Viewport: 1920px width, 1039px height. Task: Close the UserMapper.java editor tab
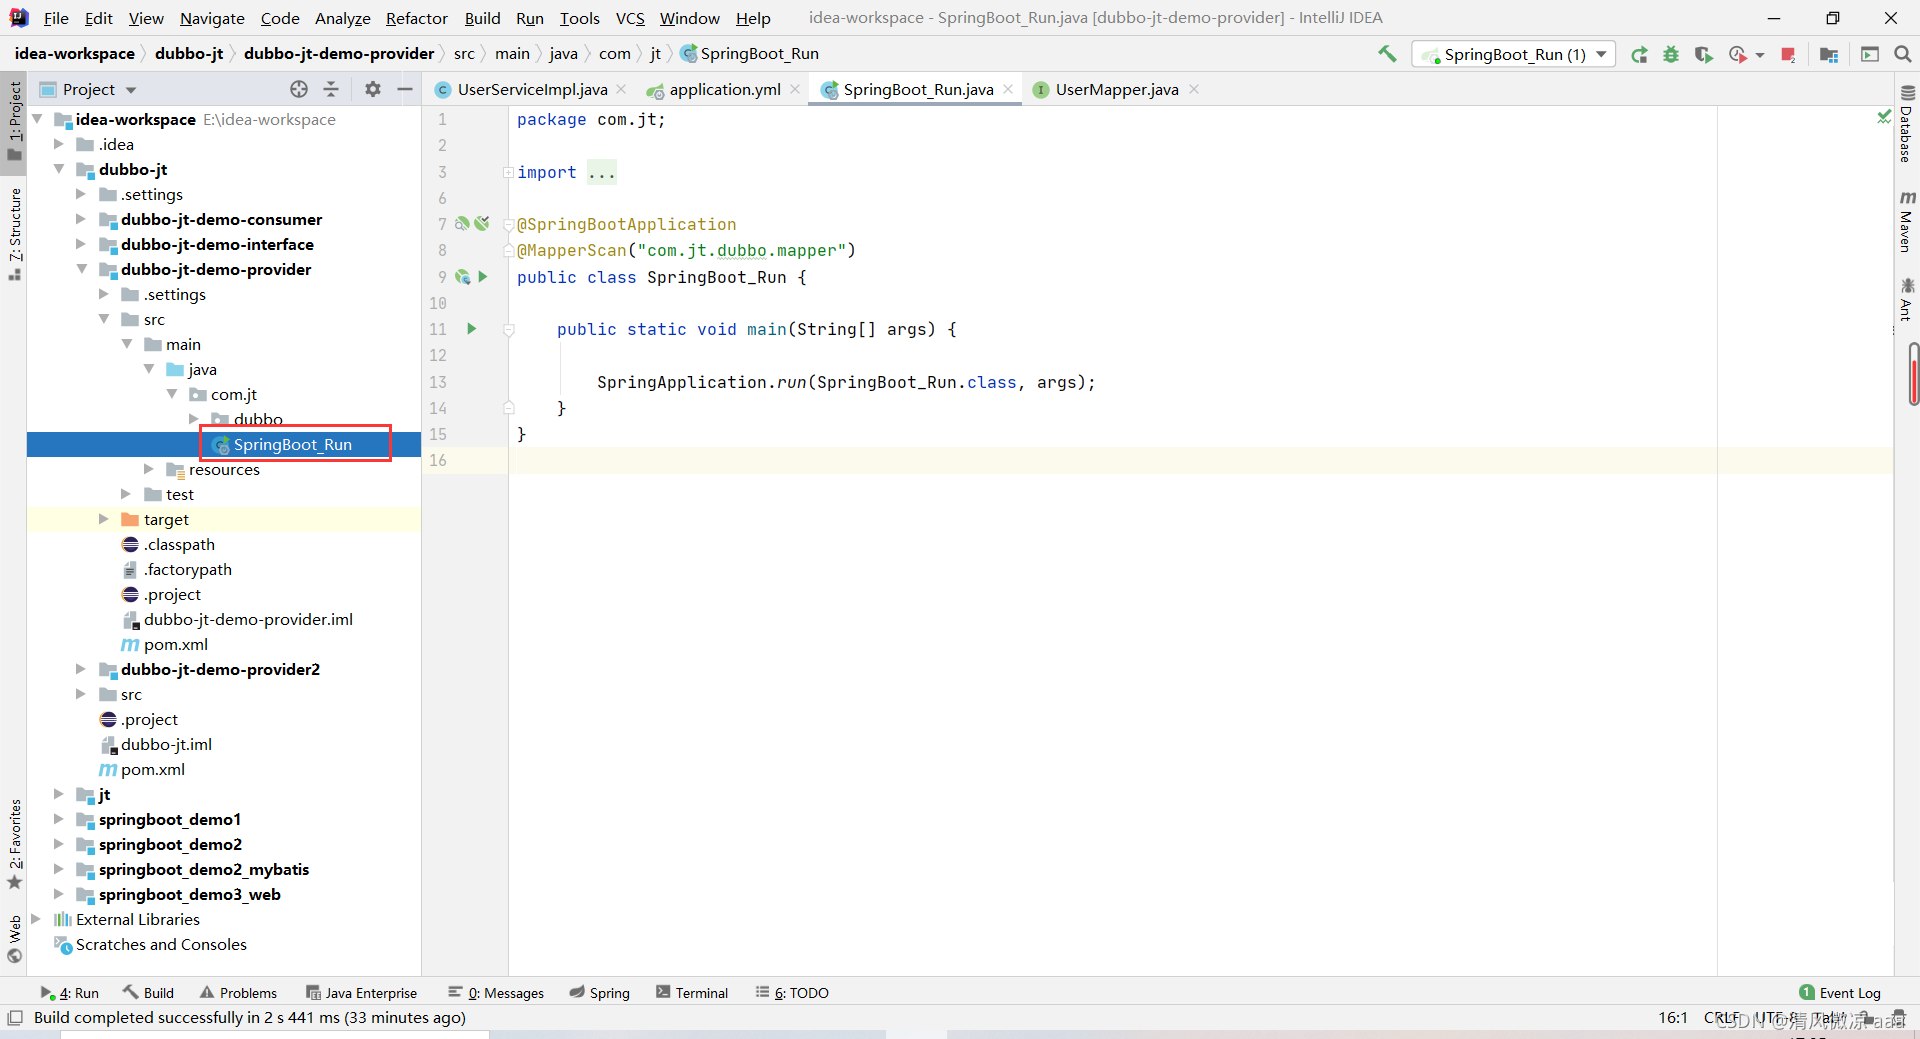tap(1194, 89)
